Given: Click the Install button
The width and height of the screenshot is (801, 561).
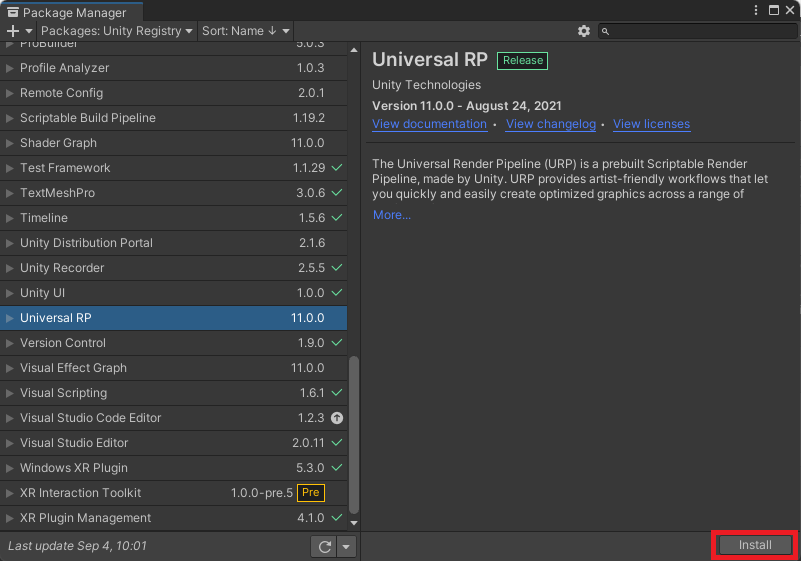Looking at the screenshot, I should pyautogui.click(x=755, y=545).
